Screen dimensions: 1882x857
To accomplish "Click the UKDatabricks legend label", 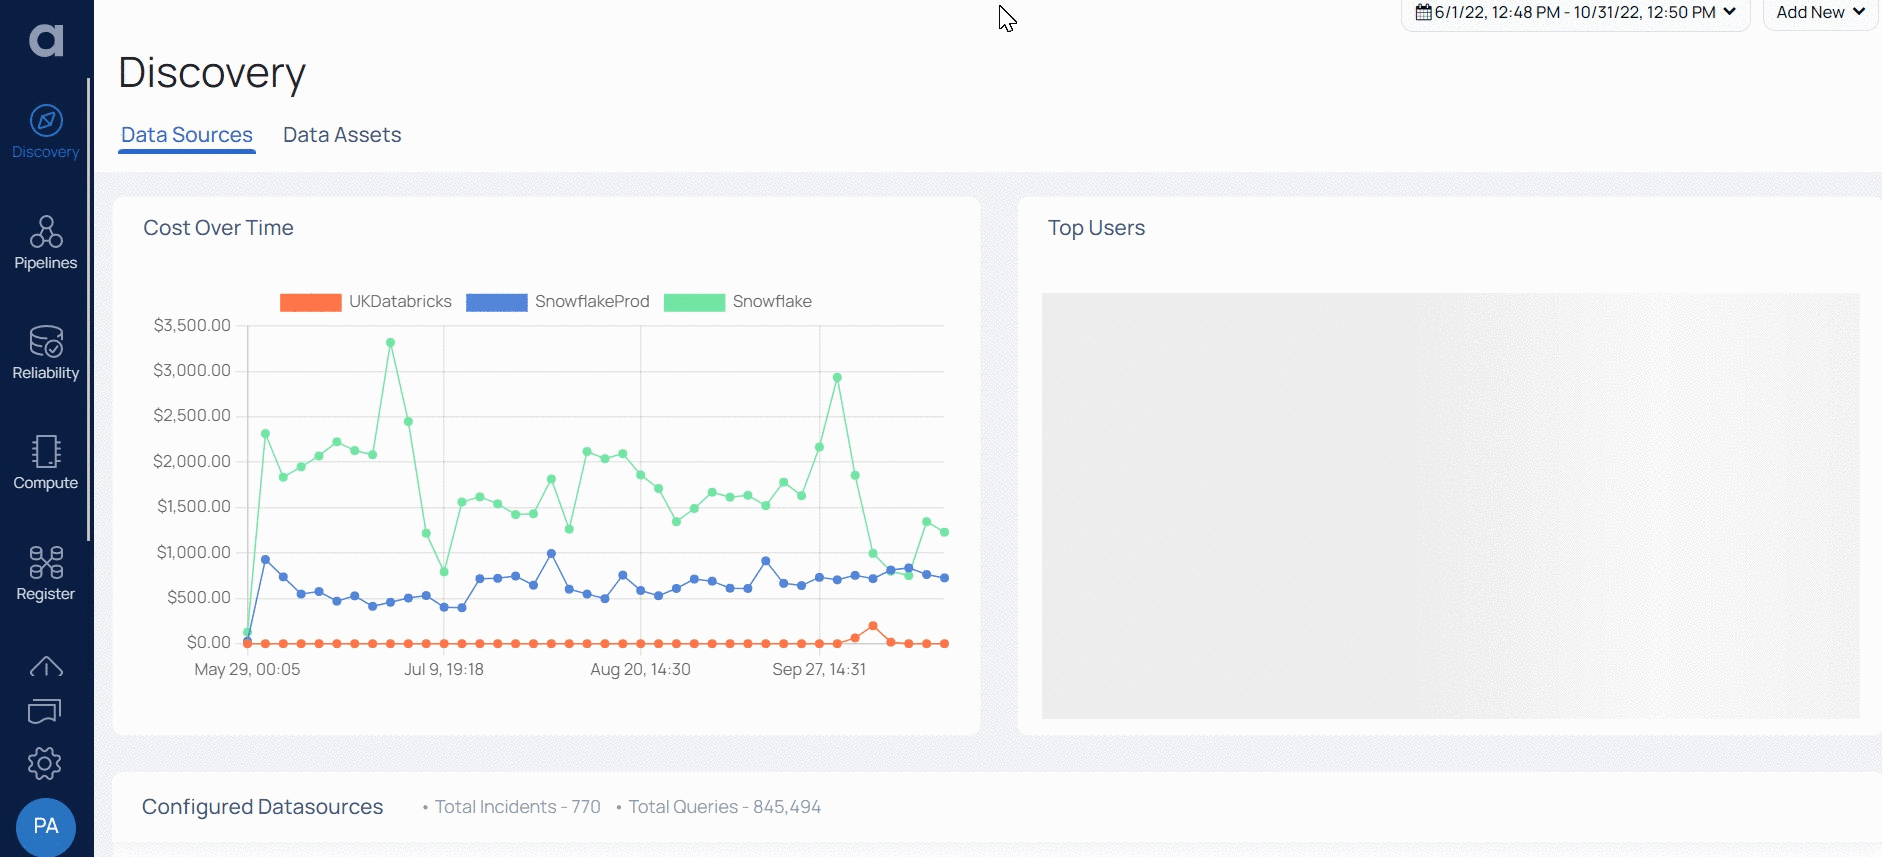I will (x=400, y=302).
